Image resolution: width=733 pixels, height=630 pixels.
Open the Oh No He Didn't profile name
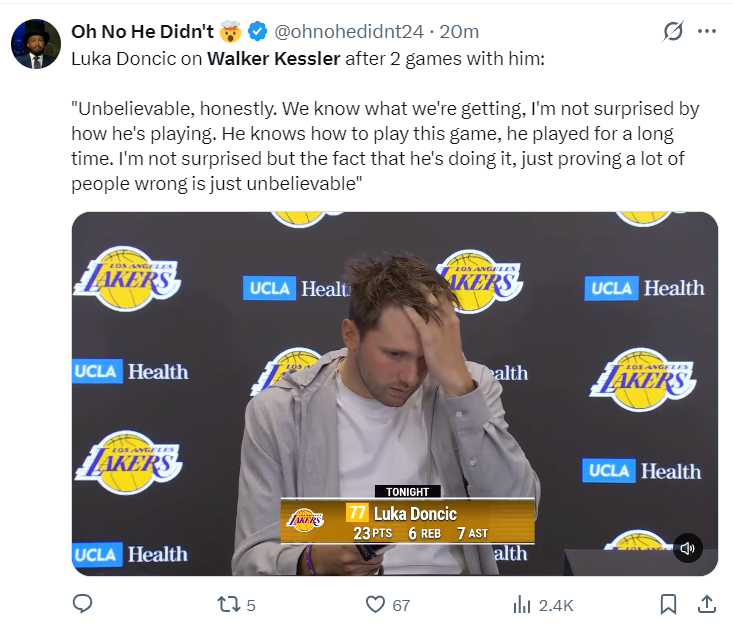[143, 31]
